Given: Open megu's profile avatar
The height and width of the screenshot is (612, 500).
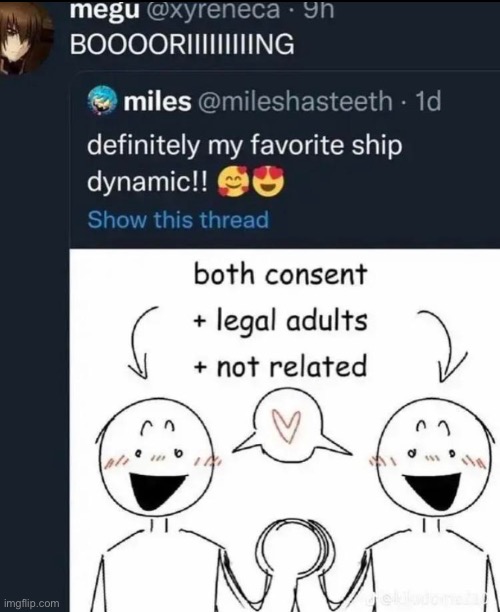Looking at the screenshot, I should pos(25,37).
